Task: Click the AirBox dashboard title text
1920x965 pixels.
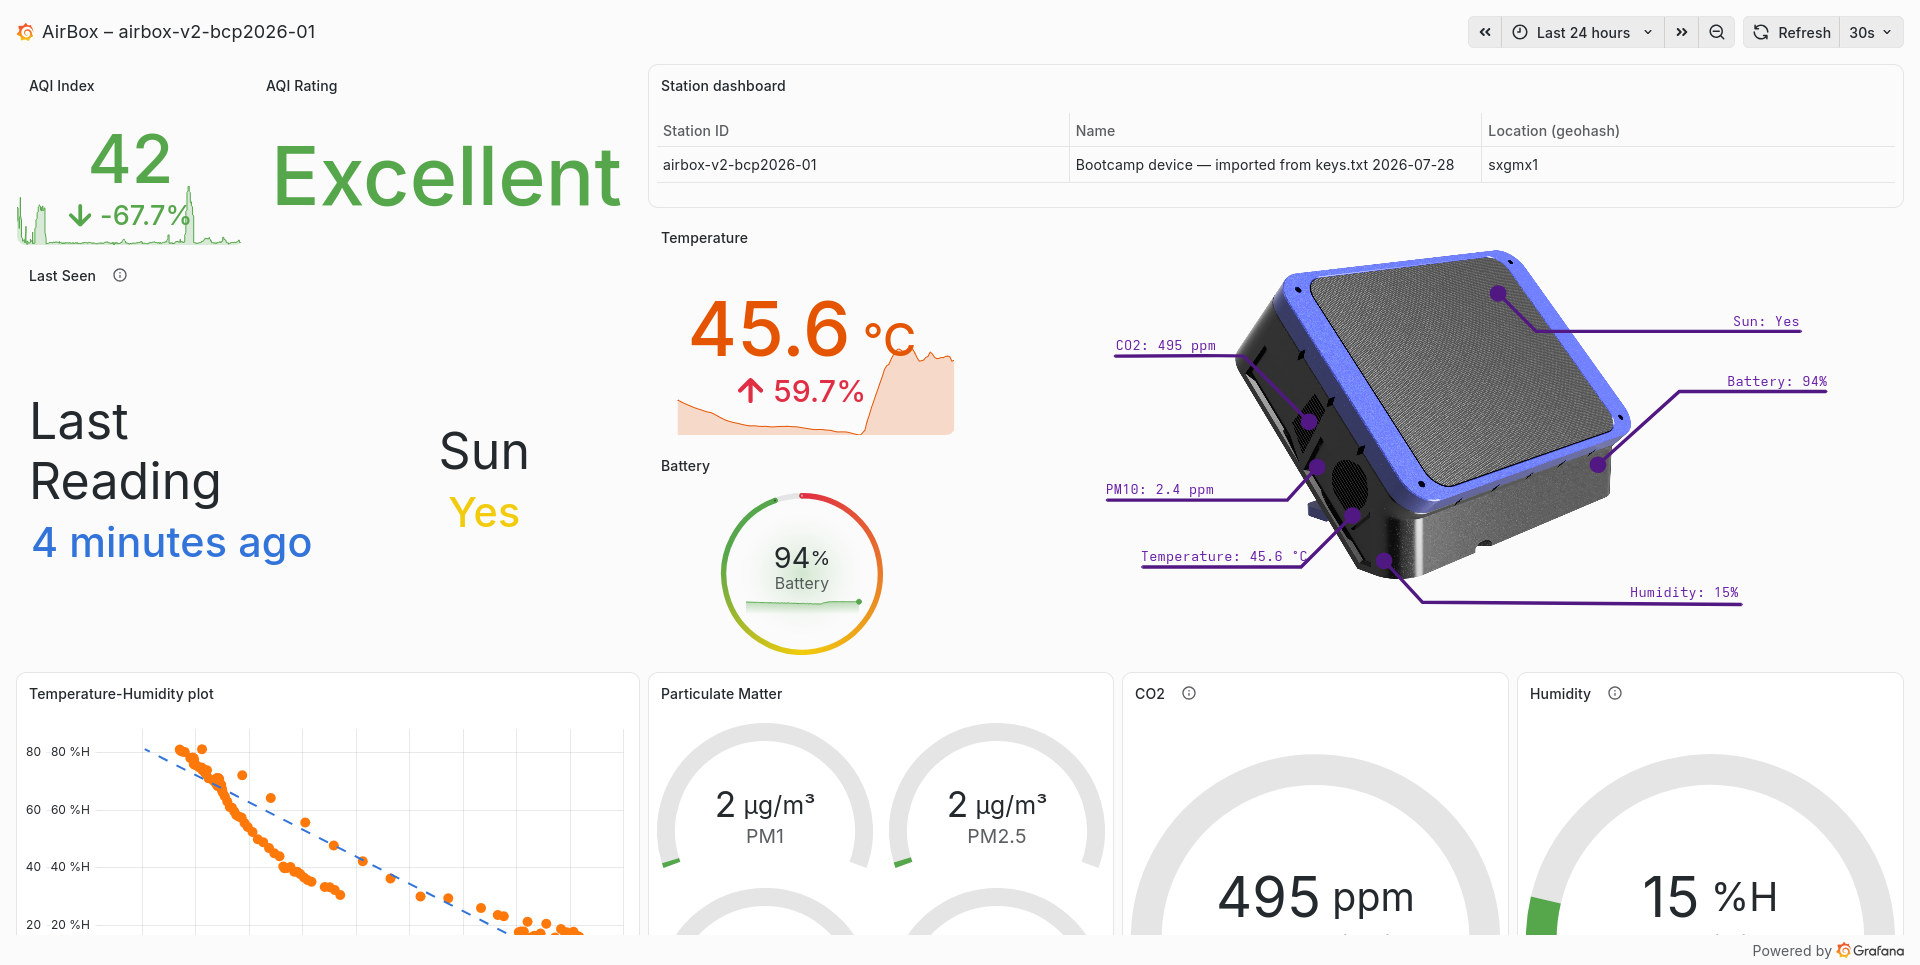Action: [x=179, y=32]
